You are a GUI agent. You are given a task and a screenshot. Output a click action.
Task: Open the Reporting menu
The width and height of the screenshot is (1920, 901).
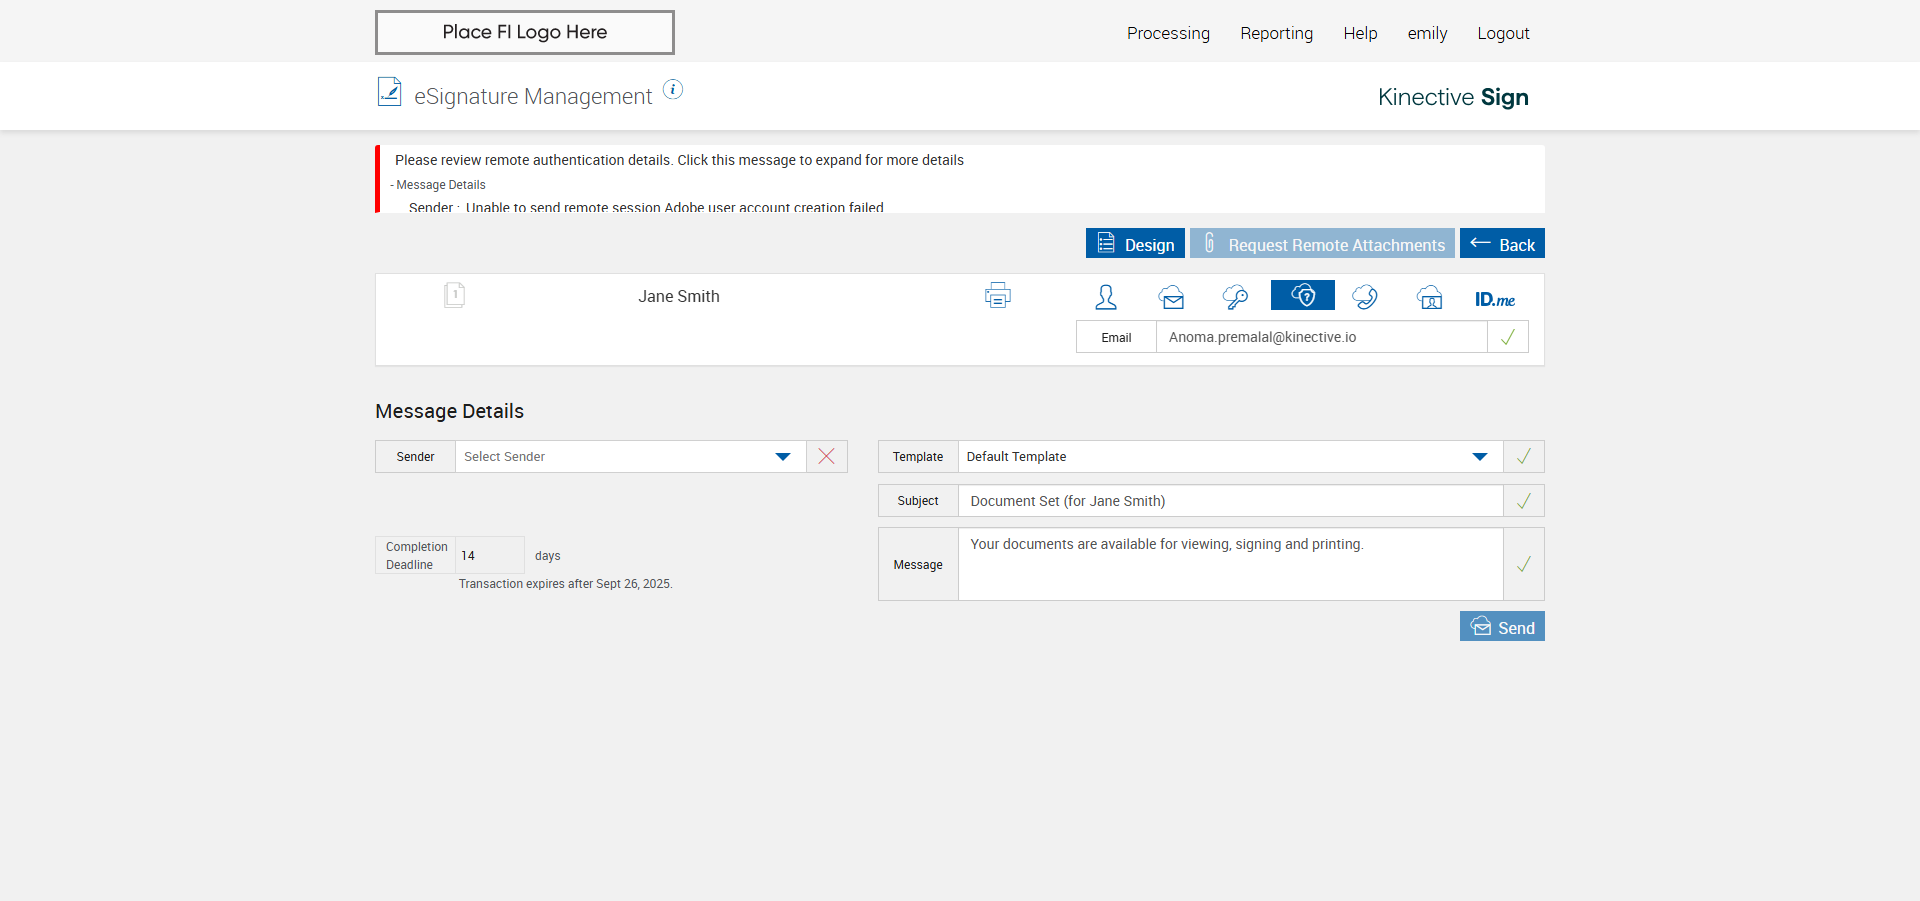tap(1276, 33)
